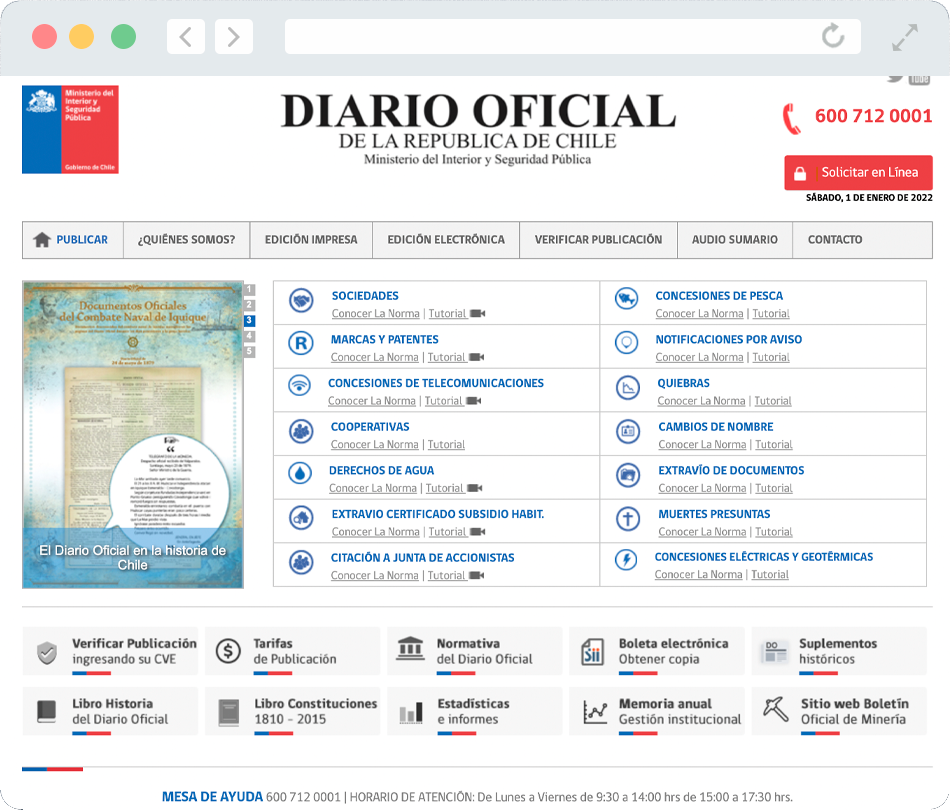Click the Quiebras chart icon
The width and height of the screenshot is (950, 810).
pyautogui.click(x=628, y=388)
